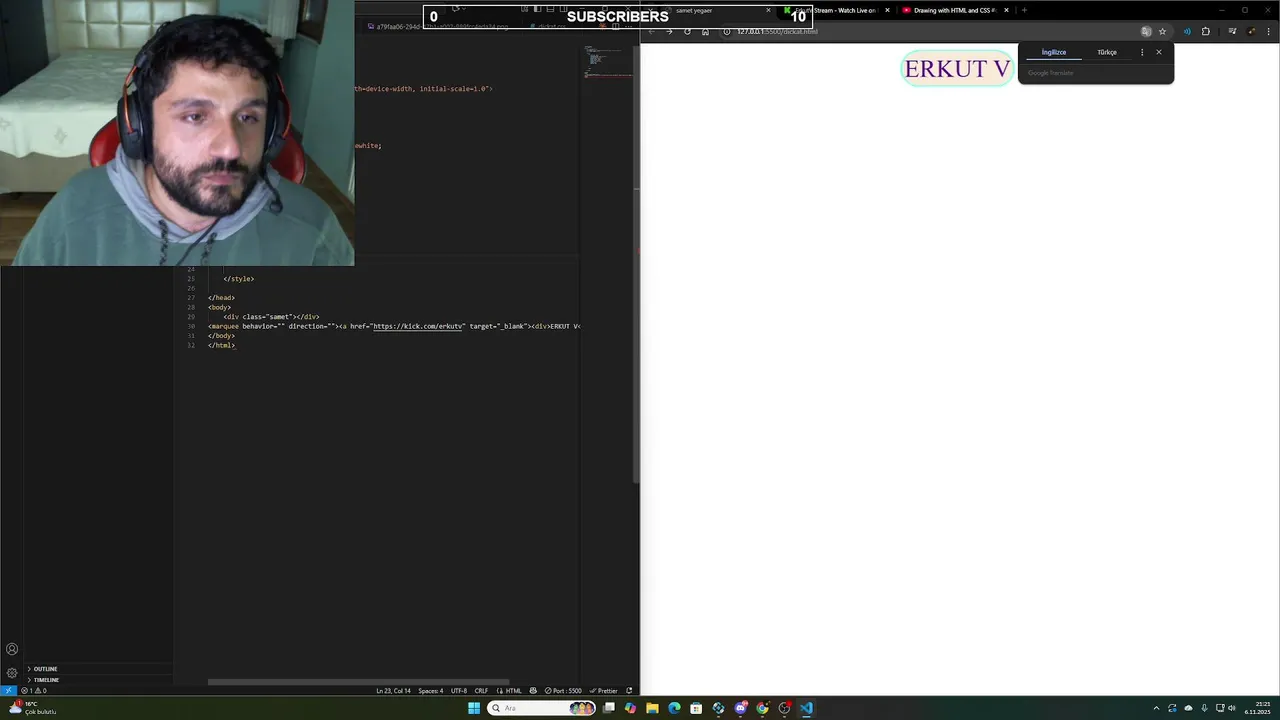The width and height of the screenshot is (1280, 720).
Task: Click the Copilot status icon in status bar
Action: 533,690
